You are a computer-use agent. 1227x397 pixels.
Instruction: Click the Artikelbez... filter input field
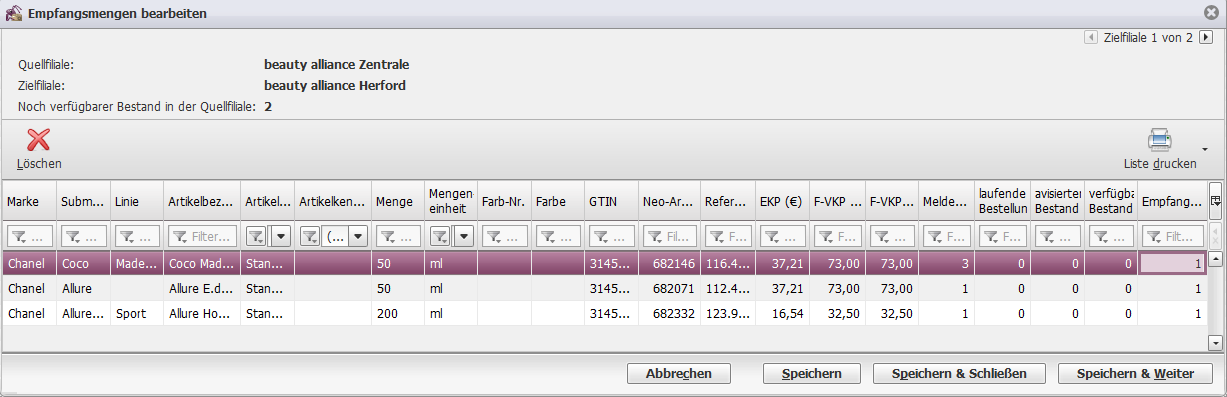coord(203,236)
